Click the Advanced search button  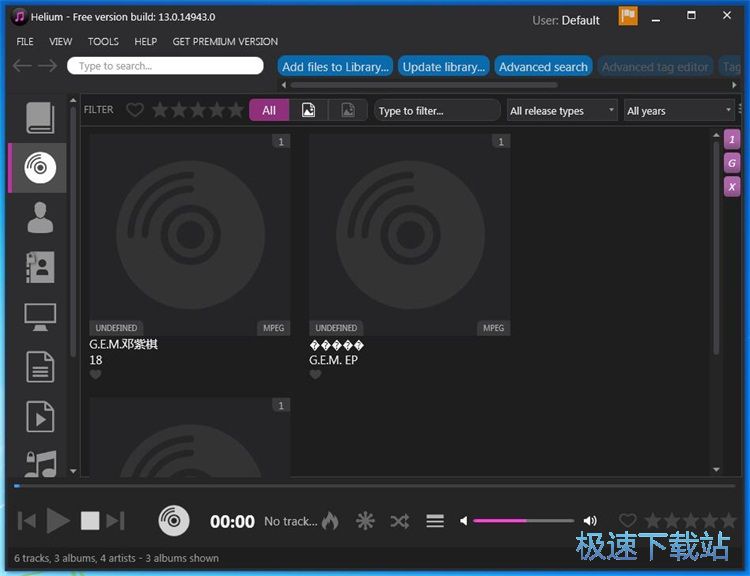coord(543,67)
